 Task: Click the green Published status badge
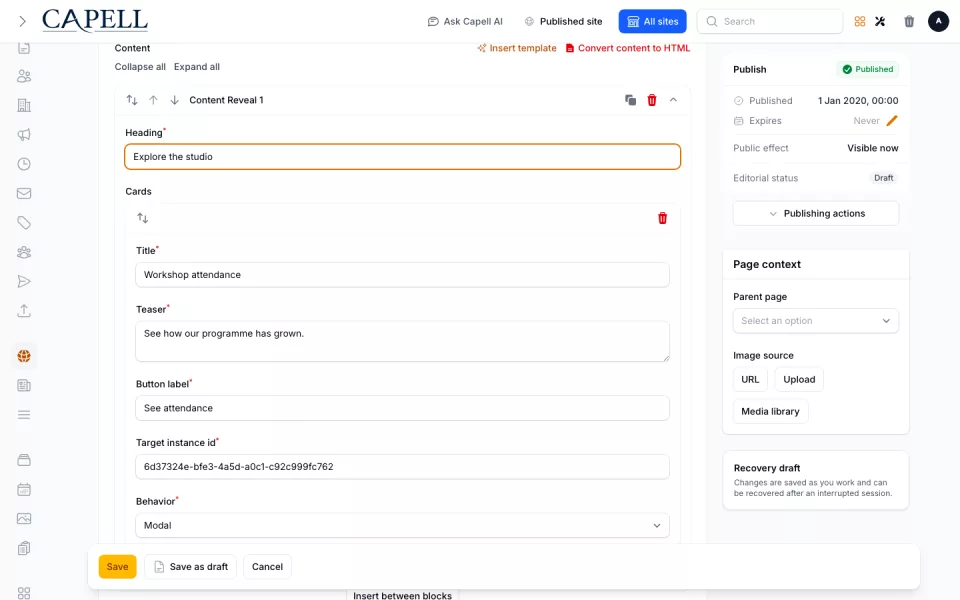(868, 69)
